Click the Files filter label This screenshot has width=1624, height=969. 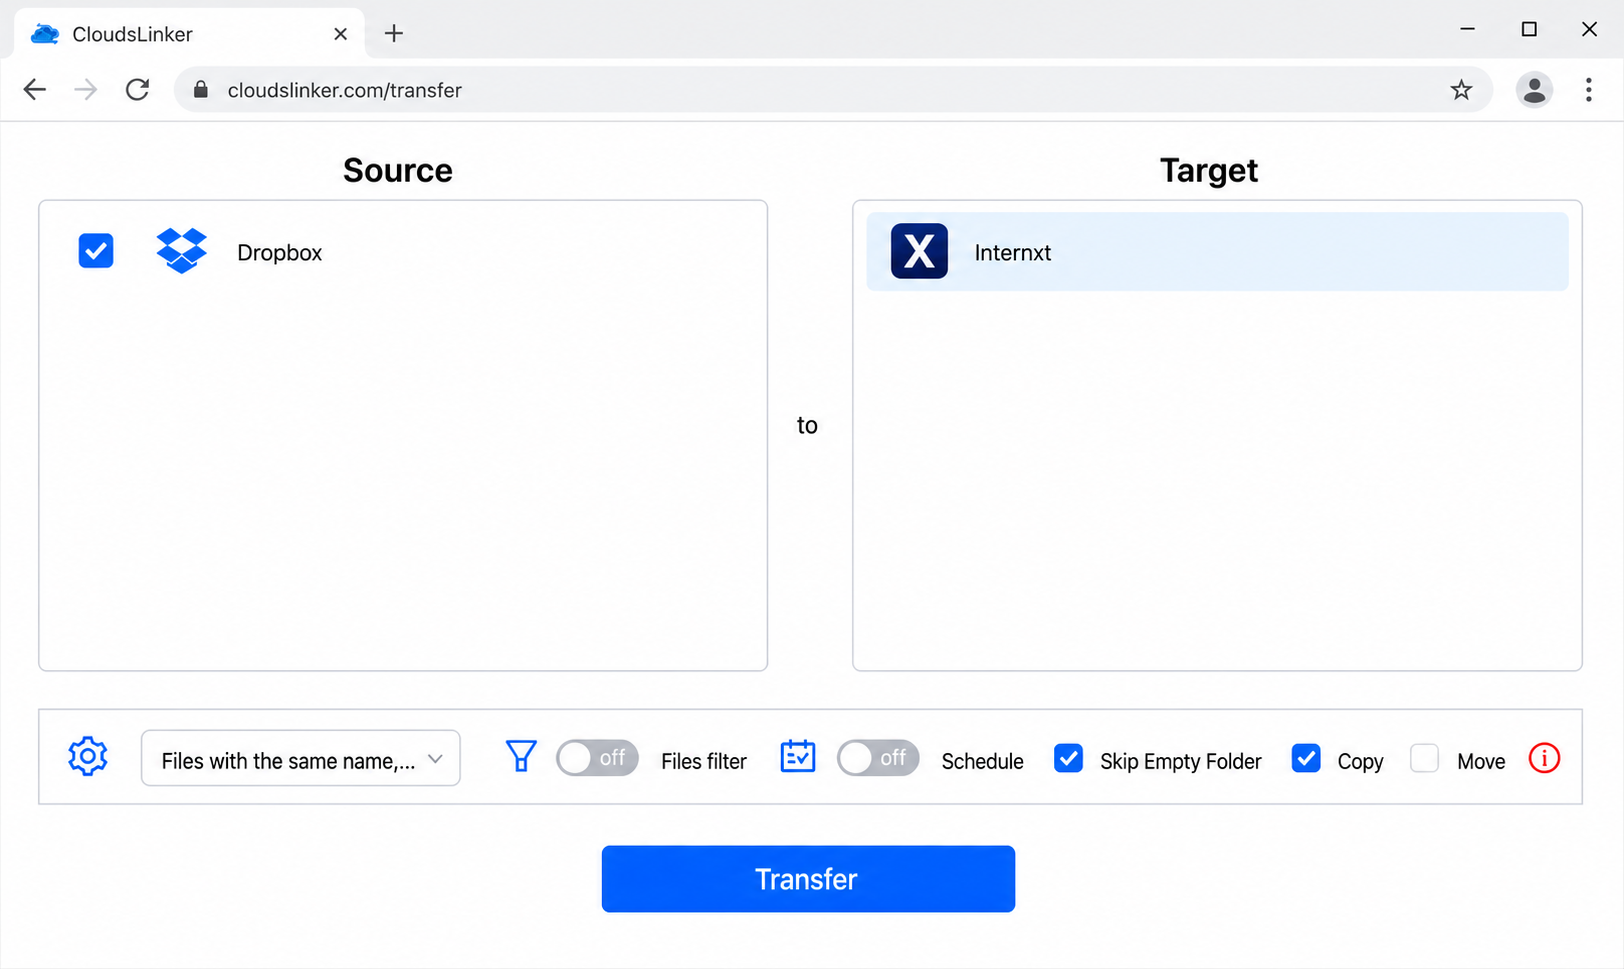pos(704,761)
